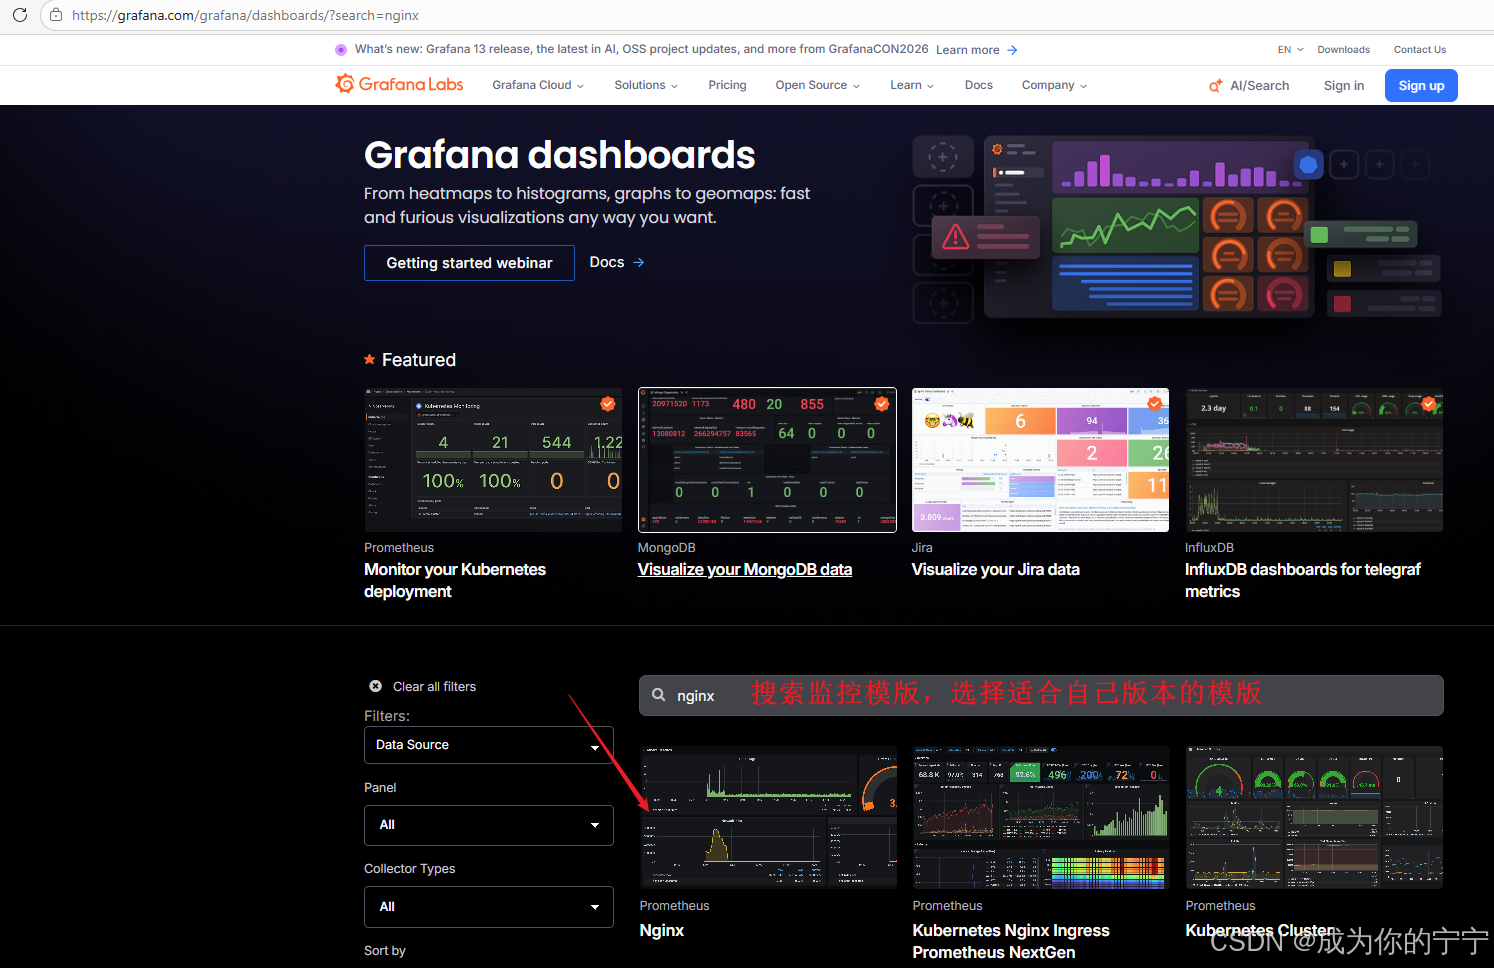Click the Grafana dashboards heading
Image resolution: width=1494 pixels, height=968 pixels.
(x=560, y=155)
